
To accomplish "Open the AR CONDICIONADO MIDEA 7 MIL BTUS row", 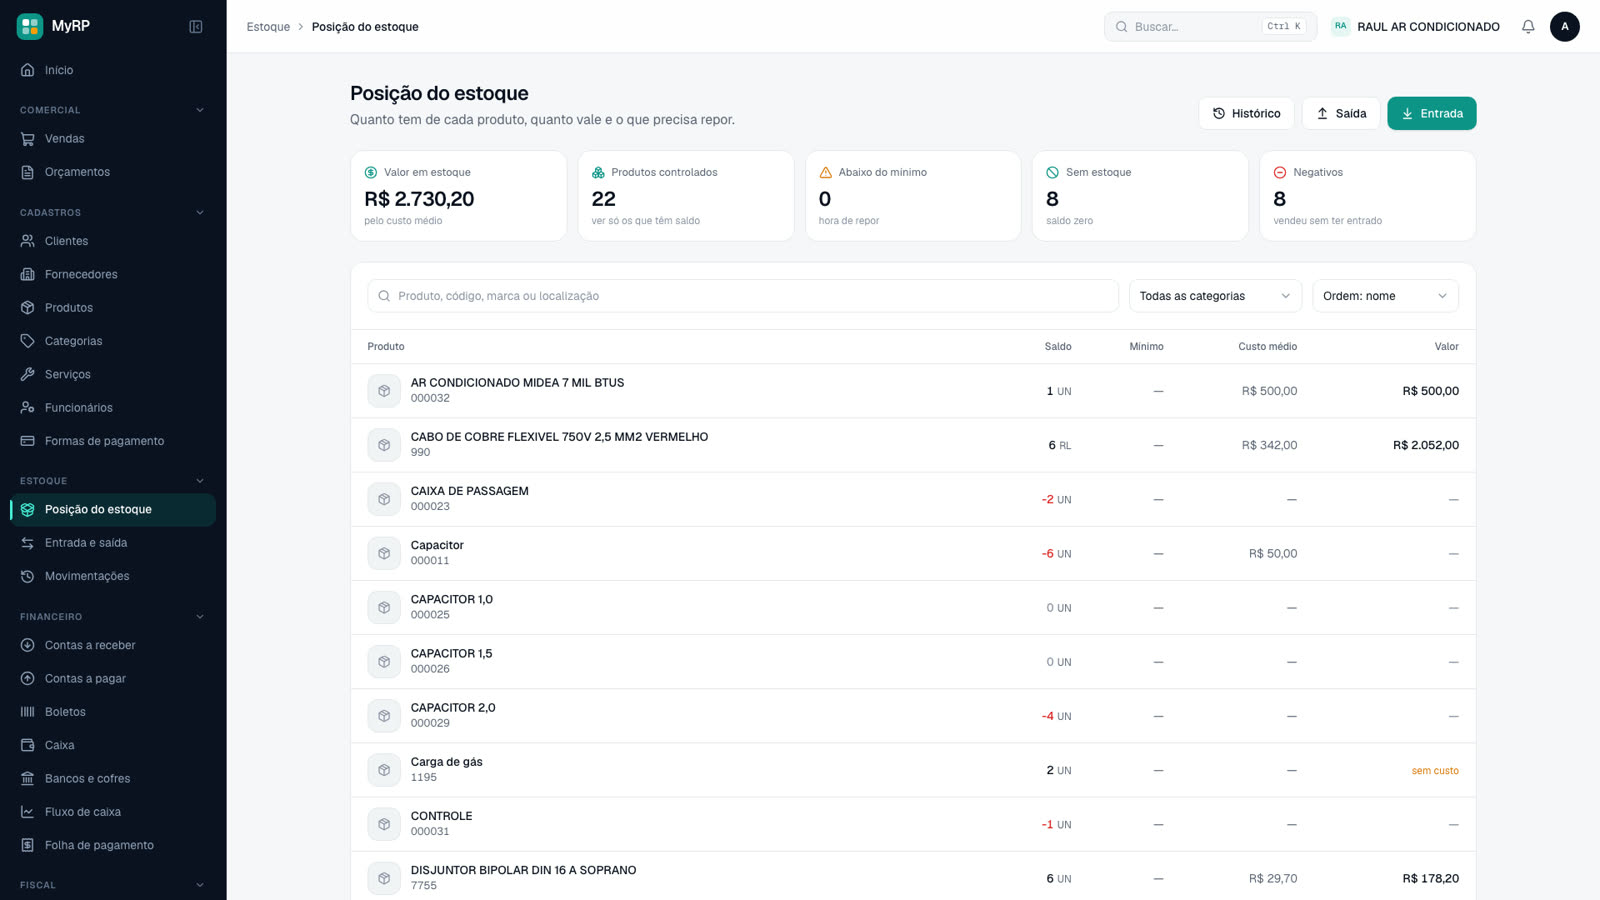I will 913,391.
